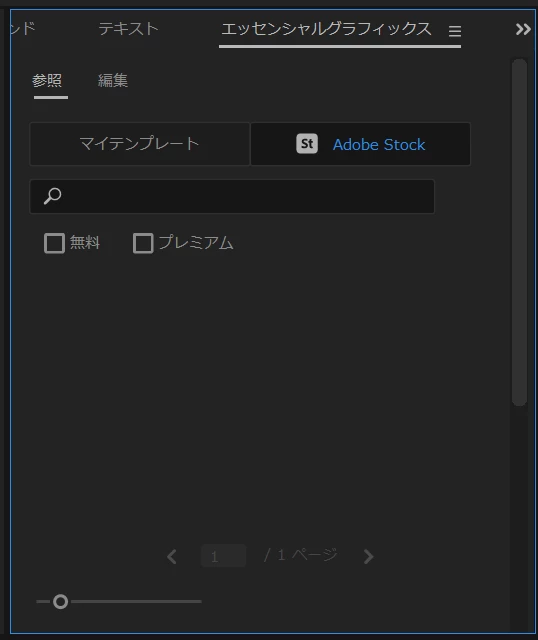Screen dimensions: 538x640
Task: Go to the next page arrow
Action: click(x=368, y=556)
